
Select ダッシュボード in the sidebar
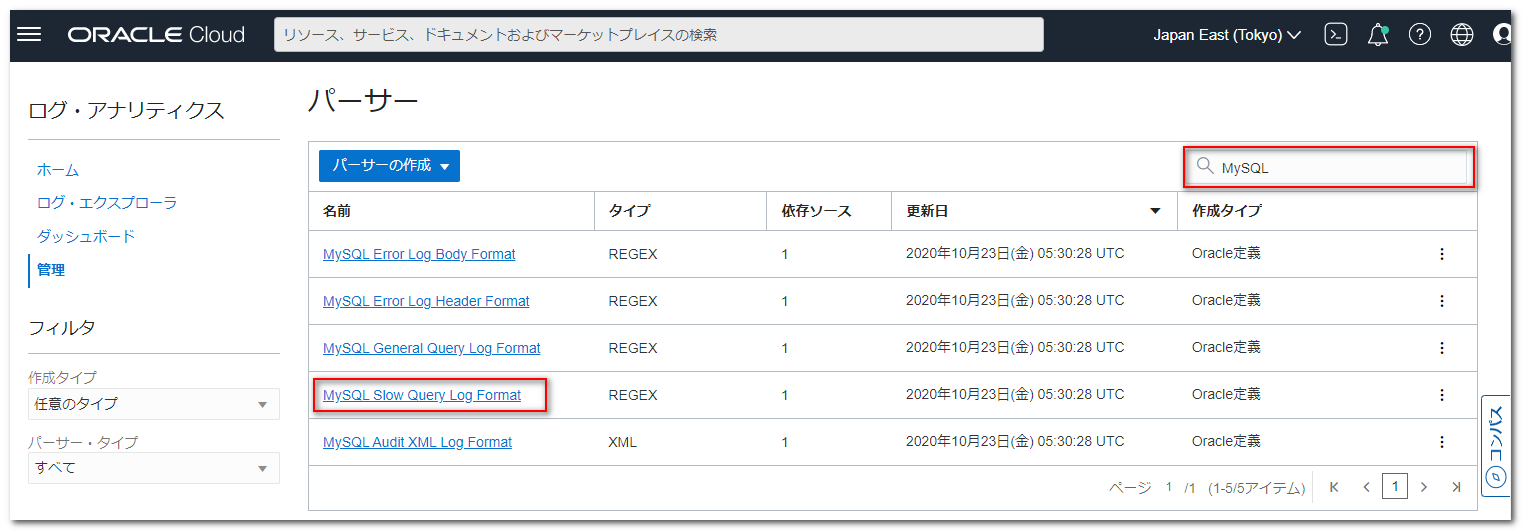(x=86, y=237)
